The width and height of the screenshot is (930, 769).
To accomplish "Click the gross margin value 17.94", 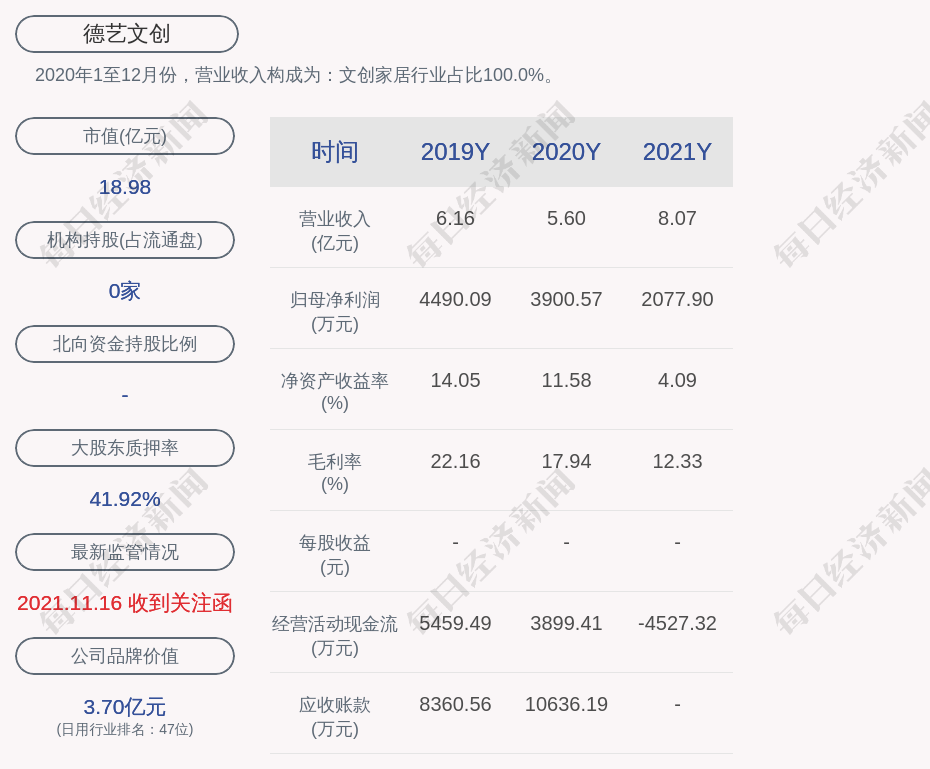I will pyautogui.click(x=566, y=461).
